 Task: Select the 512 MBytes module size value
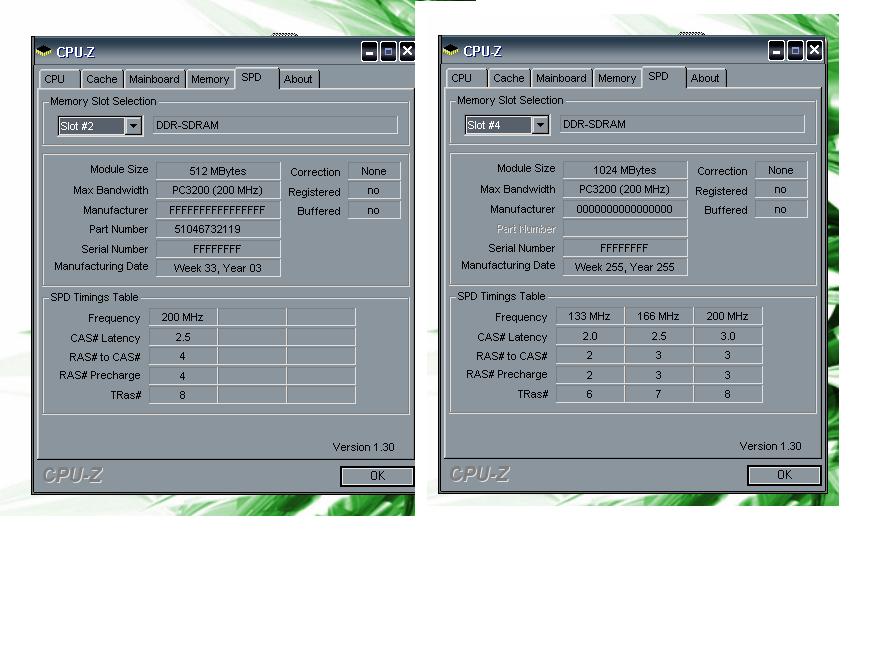point(218,171)
